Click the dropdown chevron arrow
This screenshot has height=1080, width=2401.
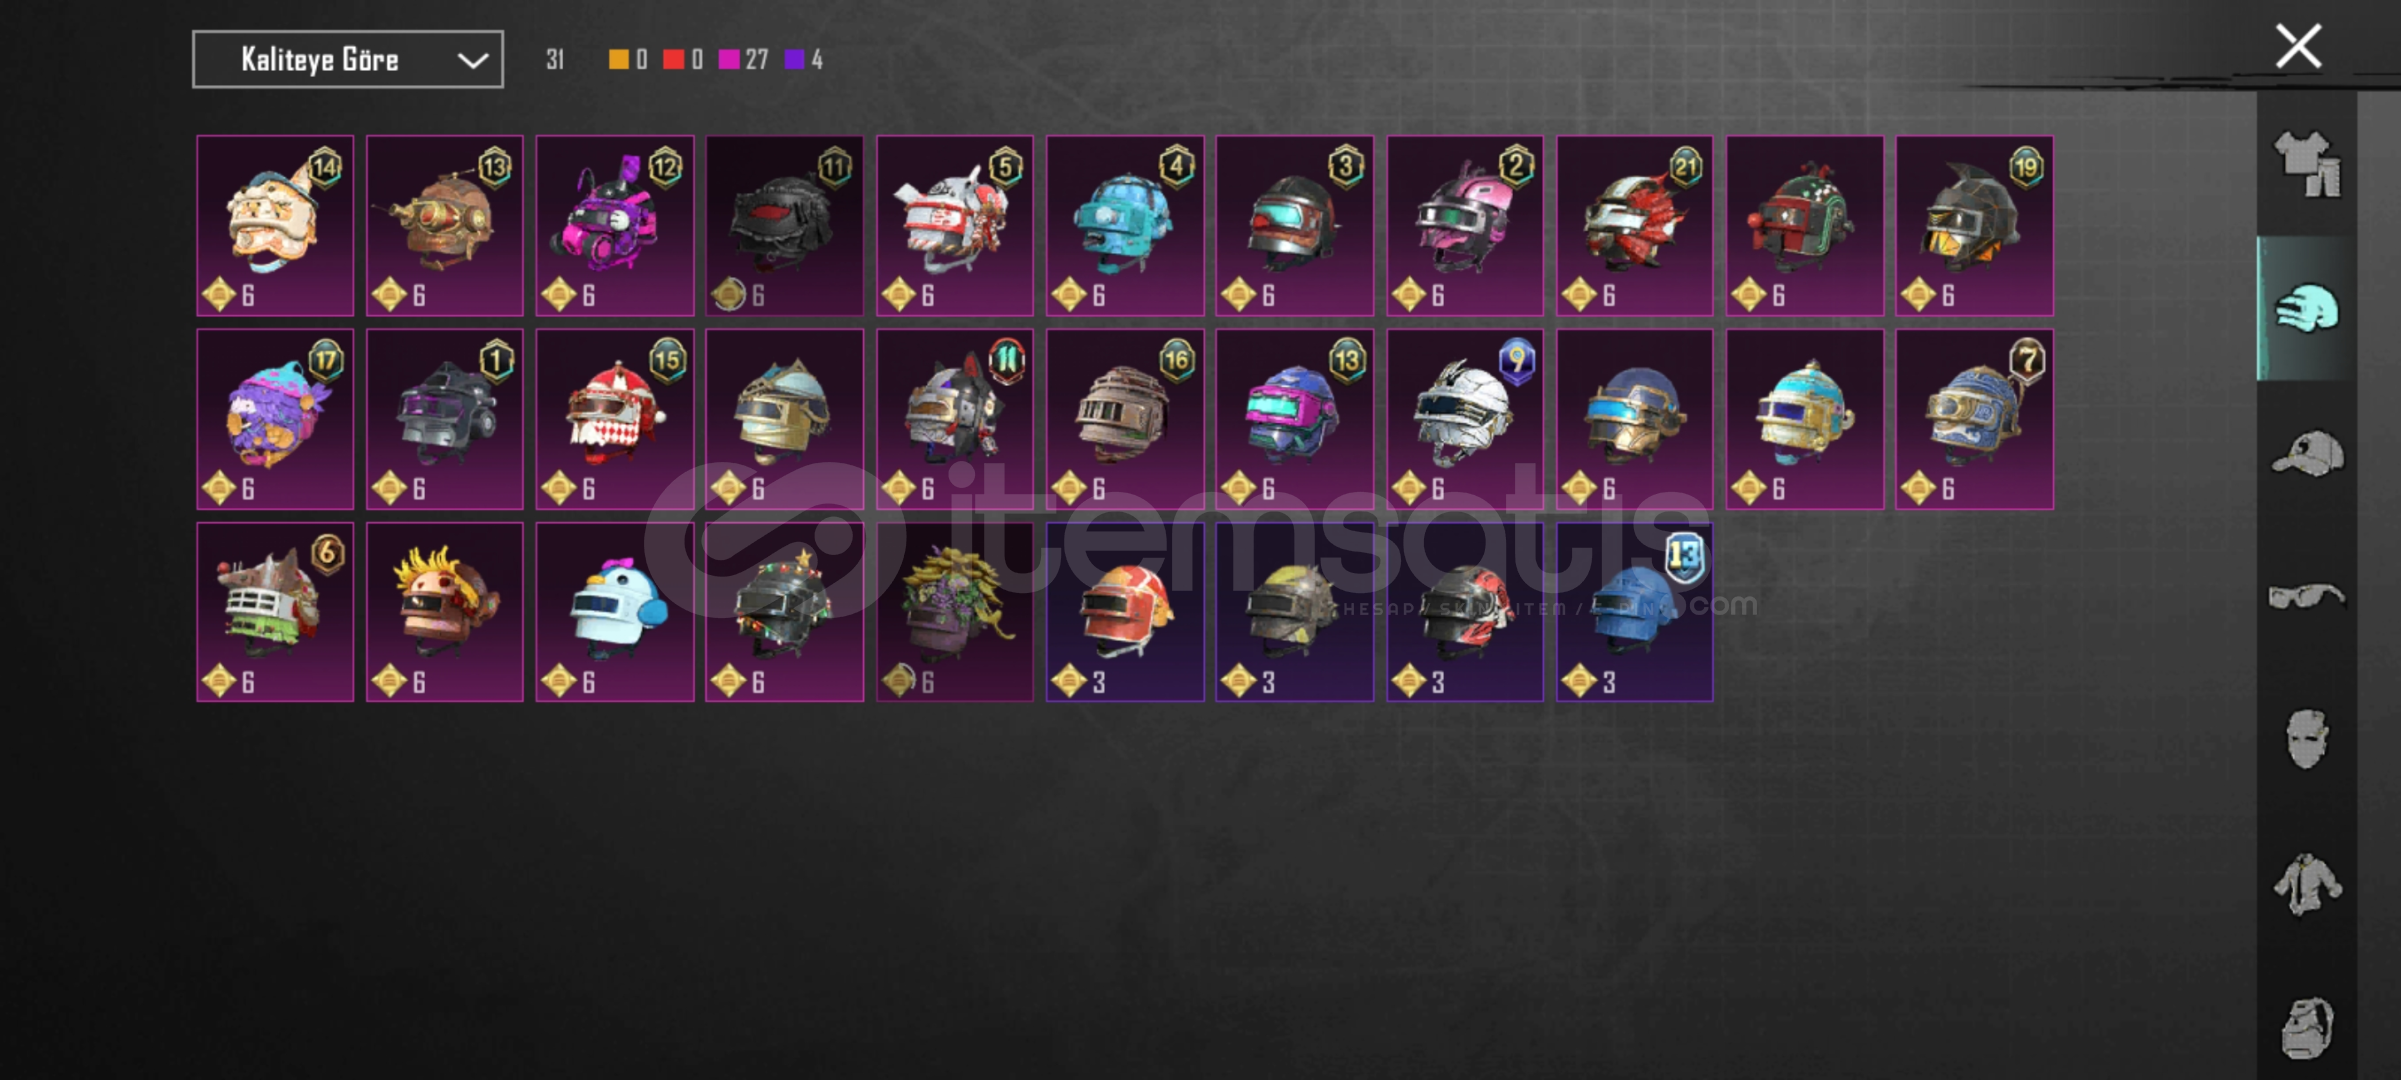pyautogui.click(x=472, y=61)
